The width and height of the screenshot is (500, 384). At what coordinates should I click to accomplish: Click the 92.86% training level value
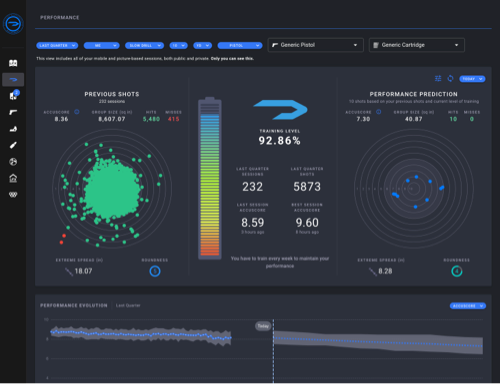(x=280, y=141)
